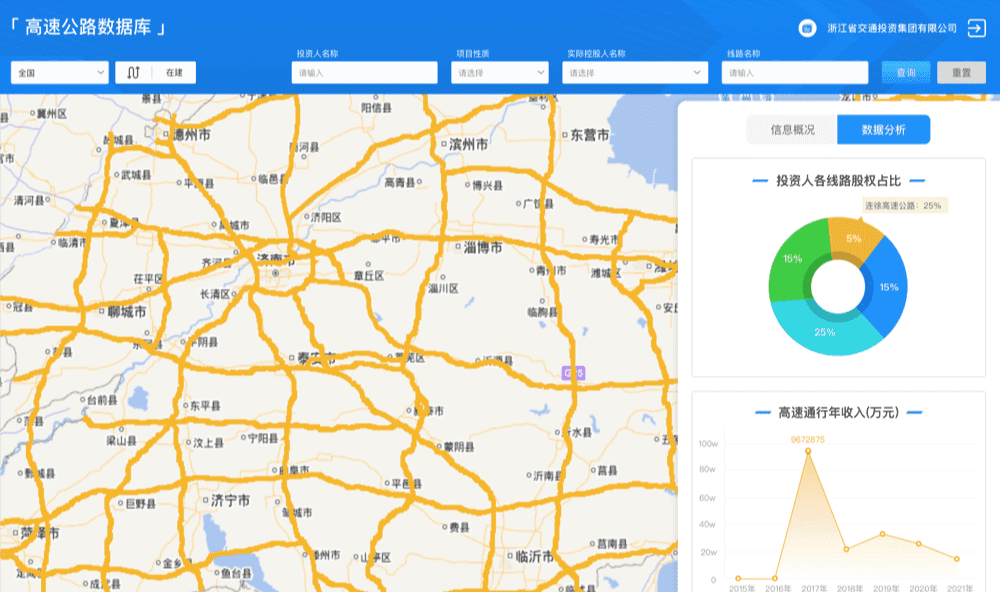This screenshot has width=1000, height=592.
Task: Select the 数据分析 tab
Action: (883, 129)
